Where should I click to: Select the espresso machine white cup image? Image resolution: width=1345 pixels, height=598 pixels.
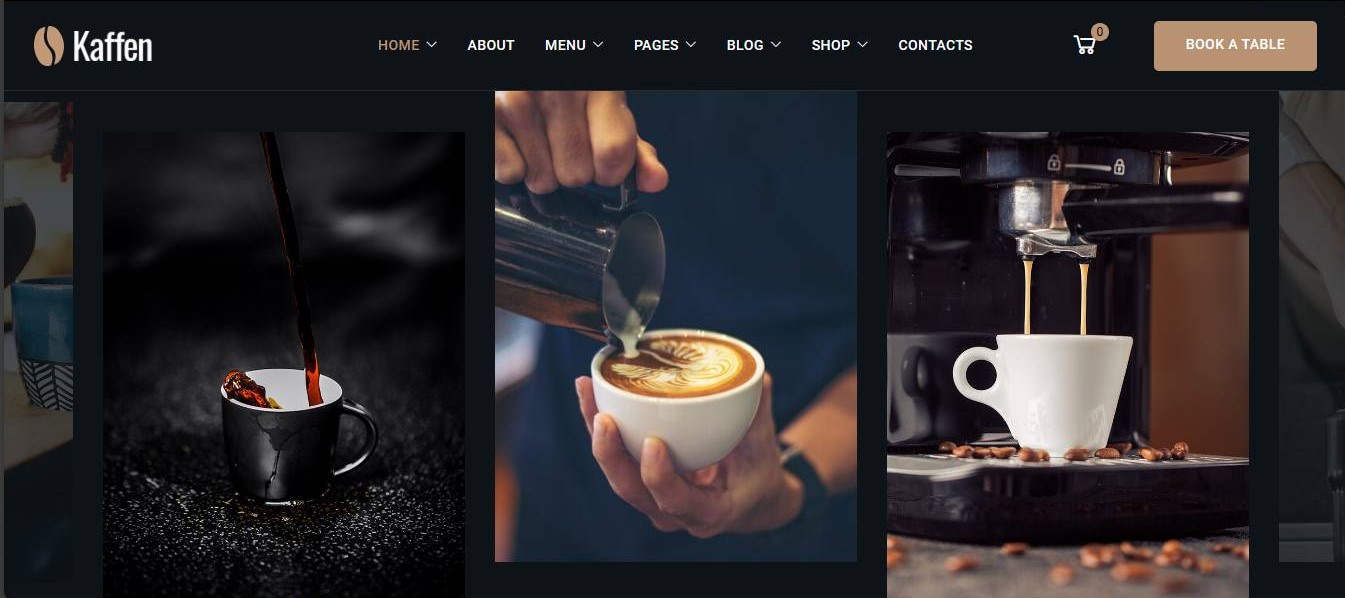[x=1068, y=365]
